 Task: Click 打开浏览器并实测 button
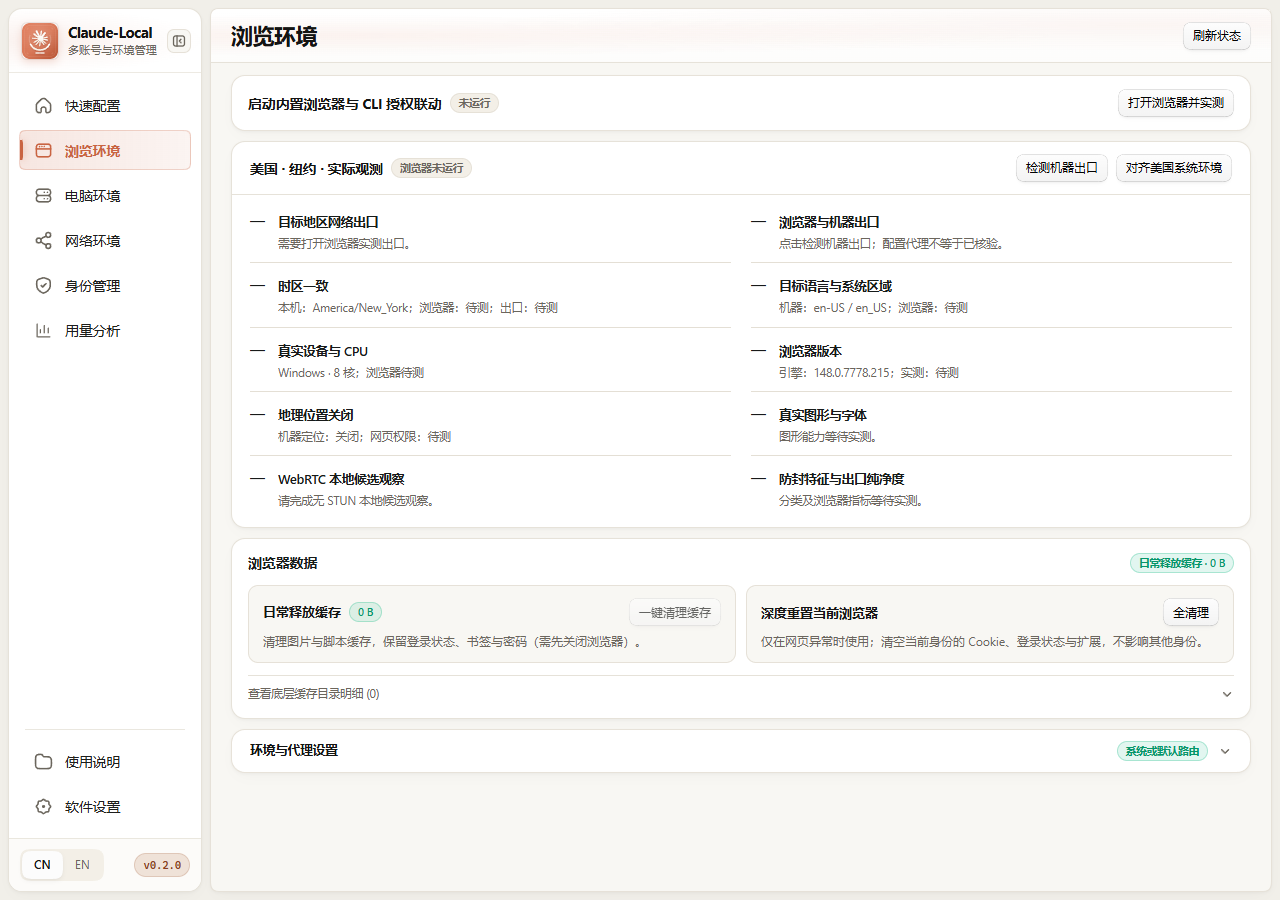1176,103
